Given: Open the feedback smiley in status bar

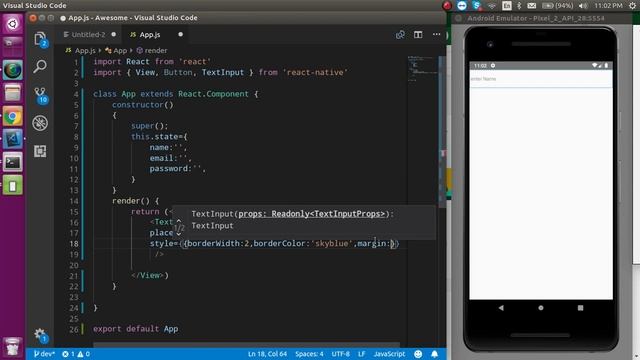Looking at the screenshot, I should pos(418,354).
